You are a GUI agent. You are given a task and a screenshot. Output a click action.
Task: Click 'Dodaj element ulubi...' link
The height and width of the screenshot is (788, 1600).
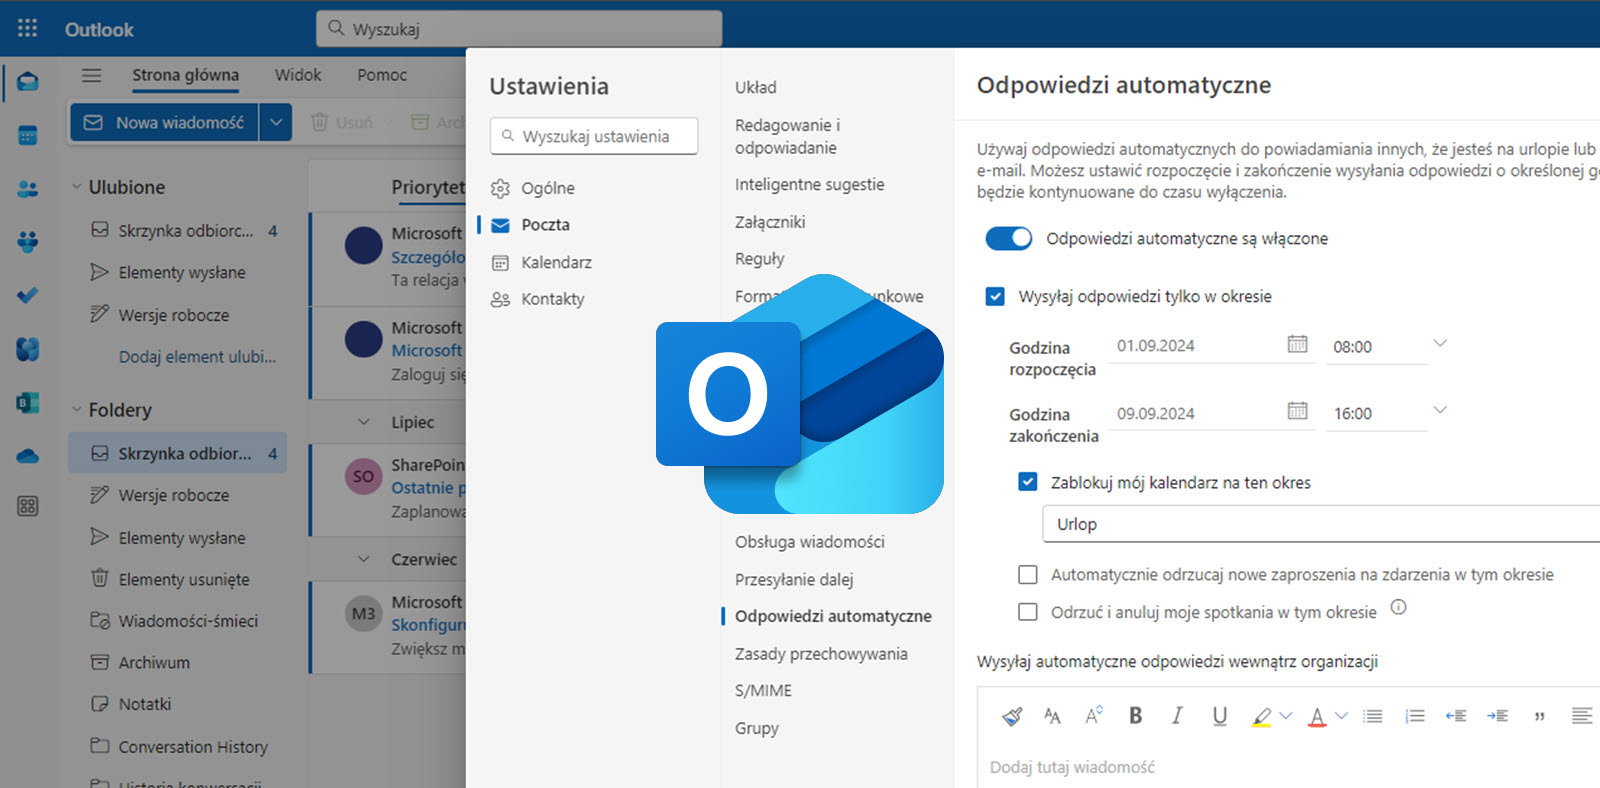(x=197, y=357)
